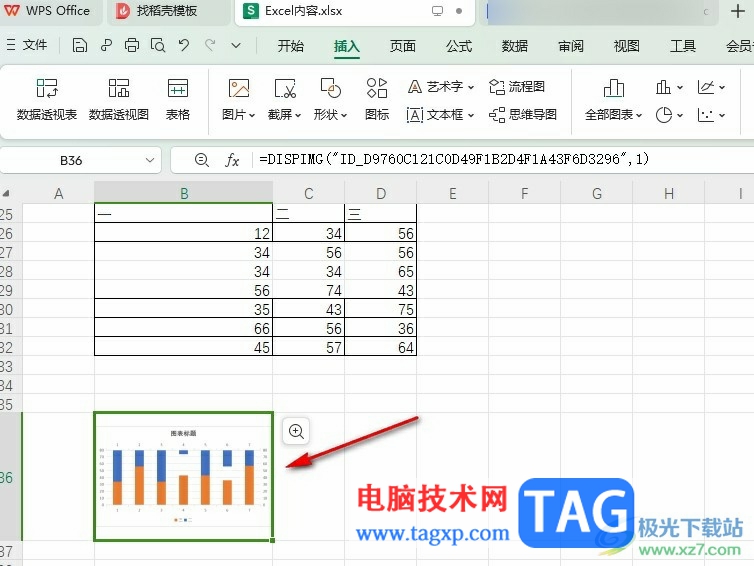
Task: Switch to the 开始 ribbon tab
Action: coord(290,46)
